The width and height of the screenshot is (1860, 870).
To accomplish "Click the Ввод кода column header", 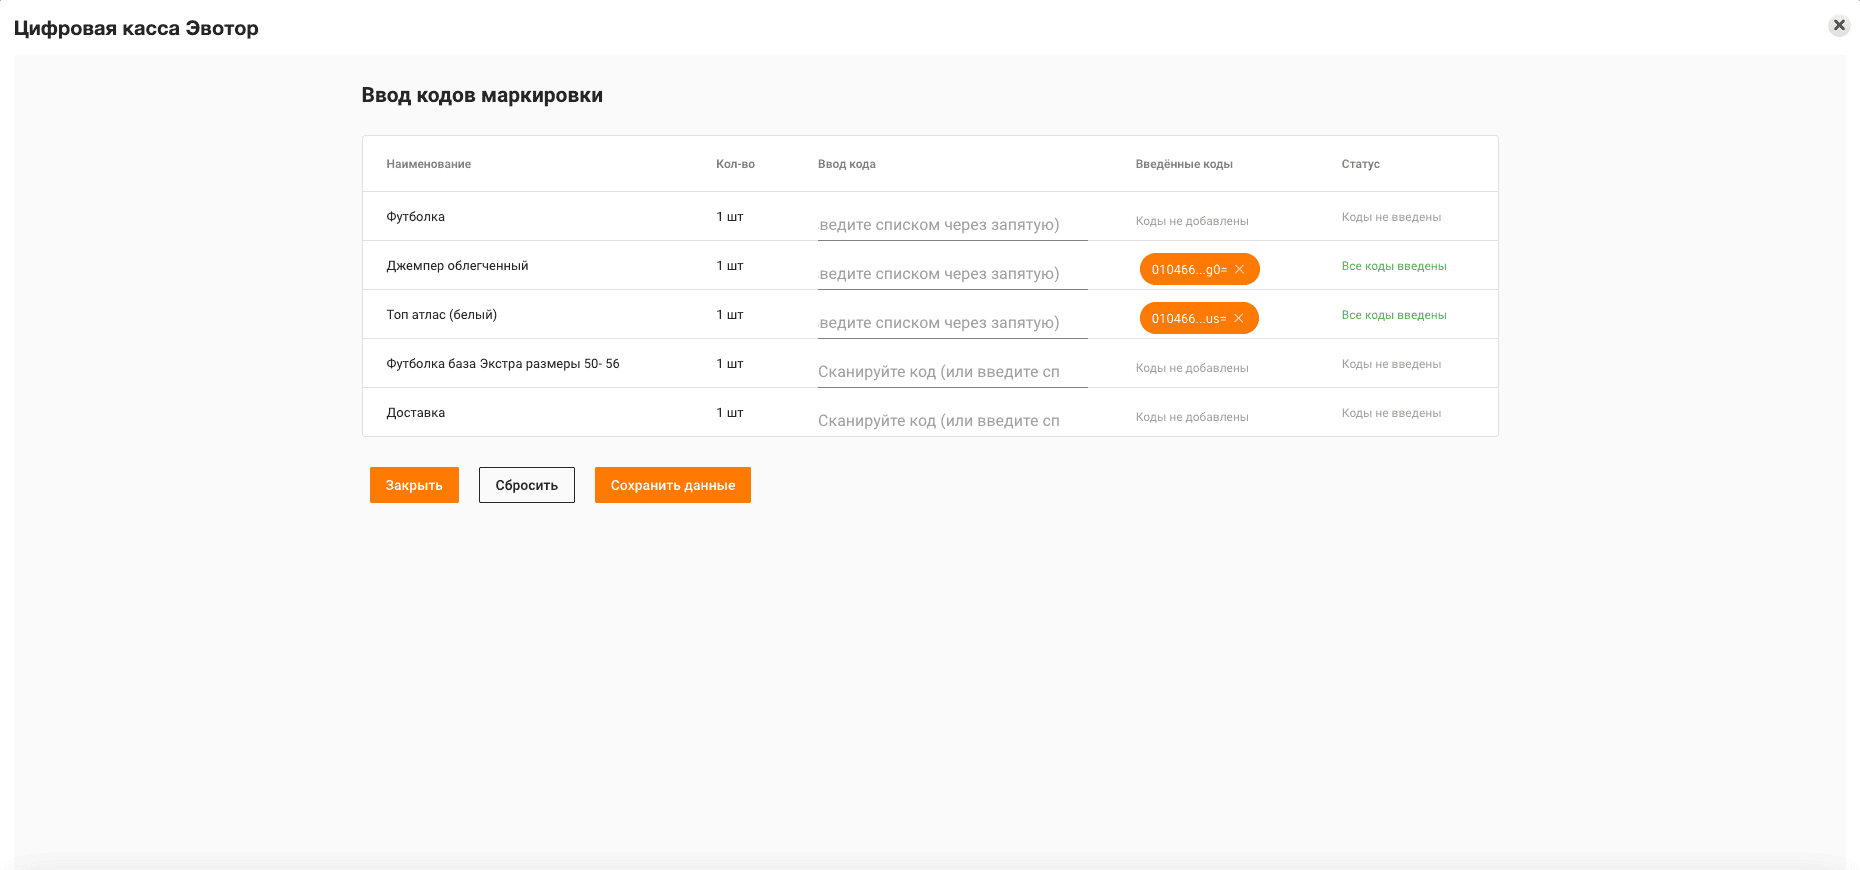I will [x=847, y=164].
